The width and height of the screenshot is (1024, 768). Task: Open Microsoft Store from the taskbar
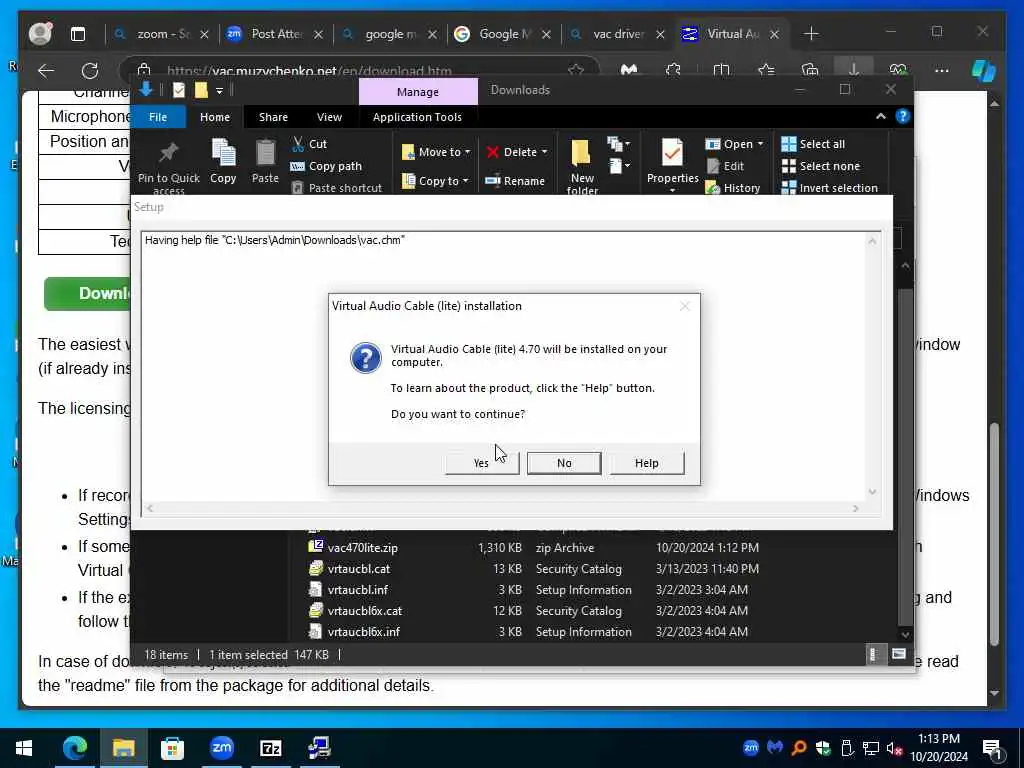click(172, 748)
